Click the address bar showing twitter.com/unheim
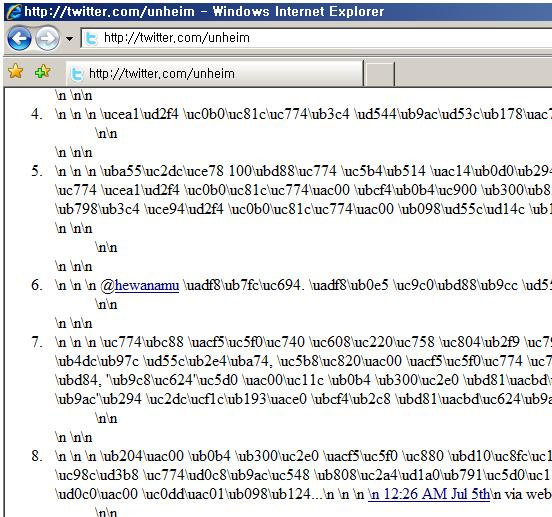This screenshot has height=517, width=552. point(317,38)
